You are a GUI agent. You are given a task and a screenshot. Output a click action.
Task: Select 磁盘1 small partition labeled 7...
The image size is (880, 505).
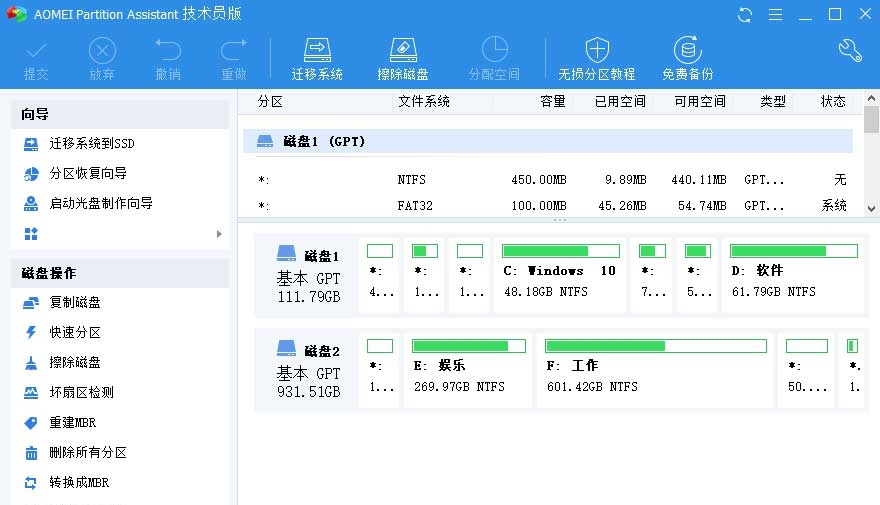(653, 276)
